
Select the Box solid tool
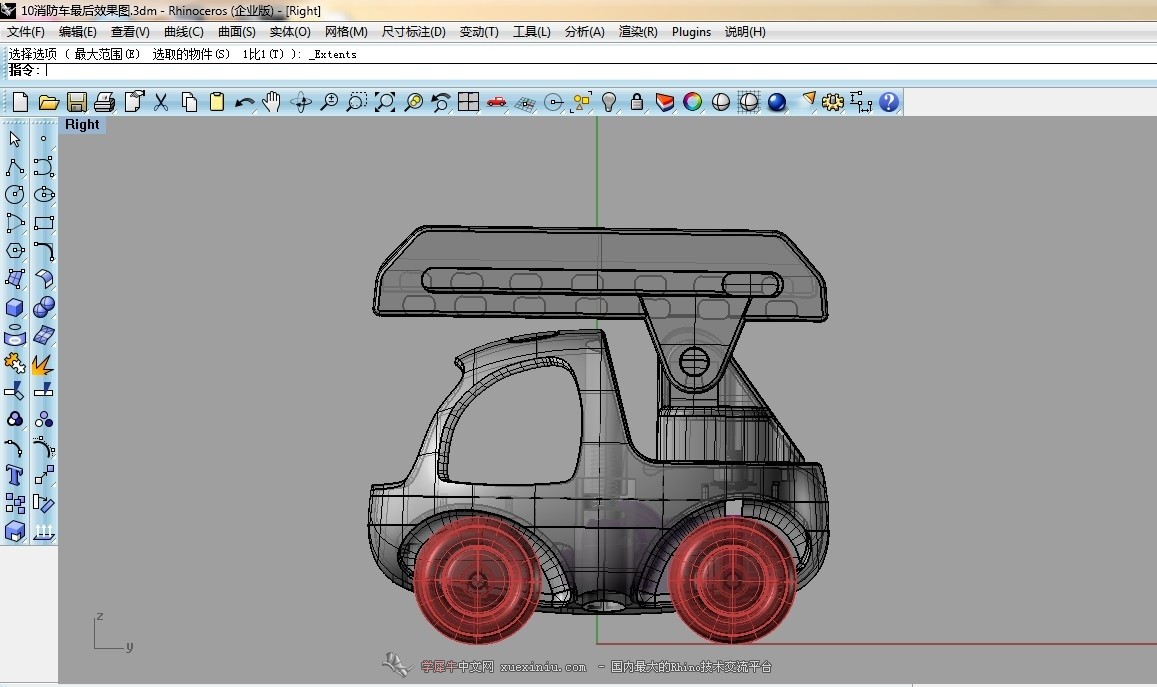(x=15, y=307)
